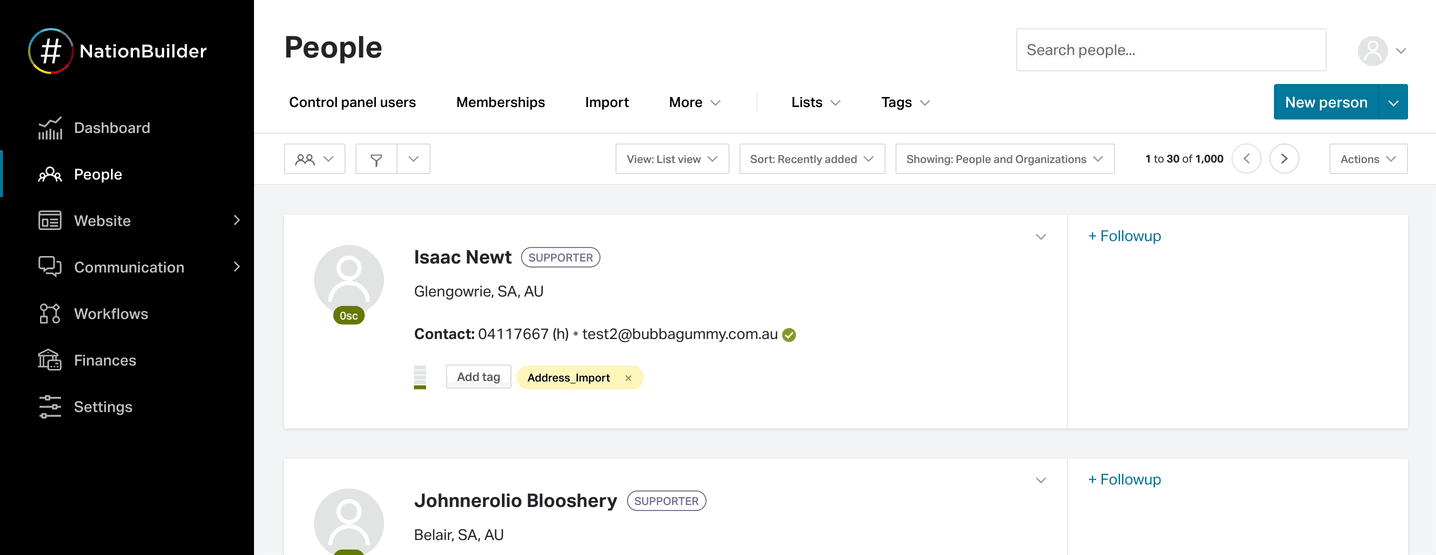This screenshot has width=1436, height=555.
Task: Open the Lists menu
Action: [815, 102]
